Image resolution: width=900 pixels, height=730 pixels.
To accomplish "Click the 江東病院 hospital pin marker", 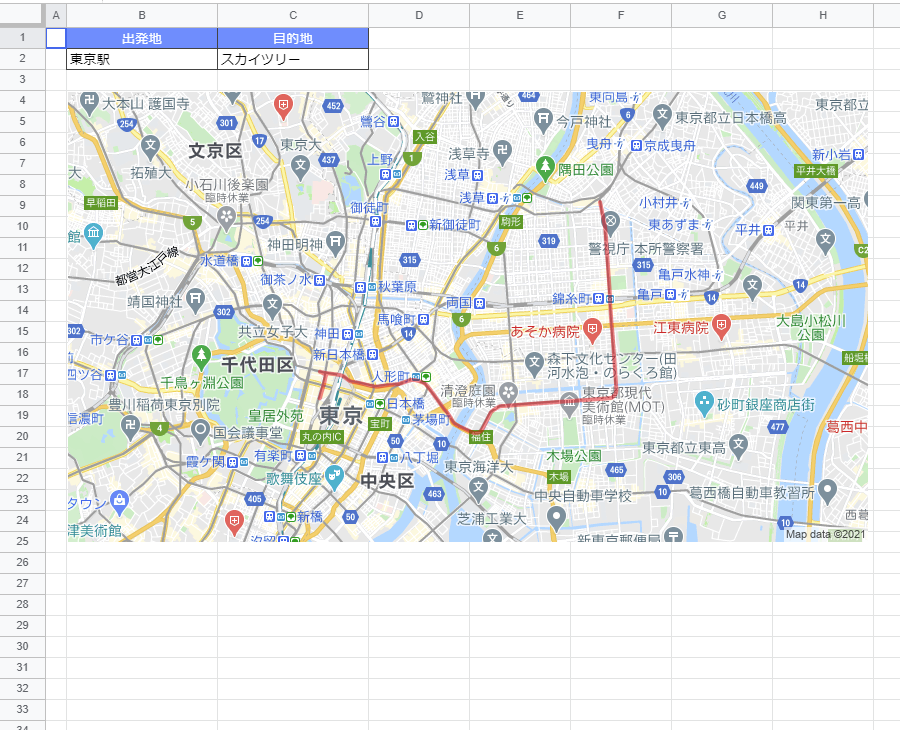I will pos(721,325).
